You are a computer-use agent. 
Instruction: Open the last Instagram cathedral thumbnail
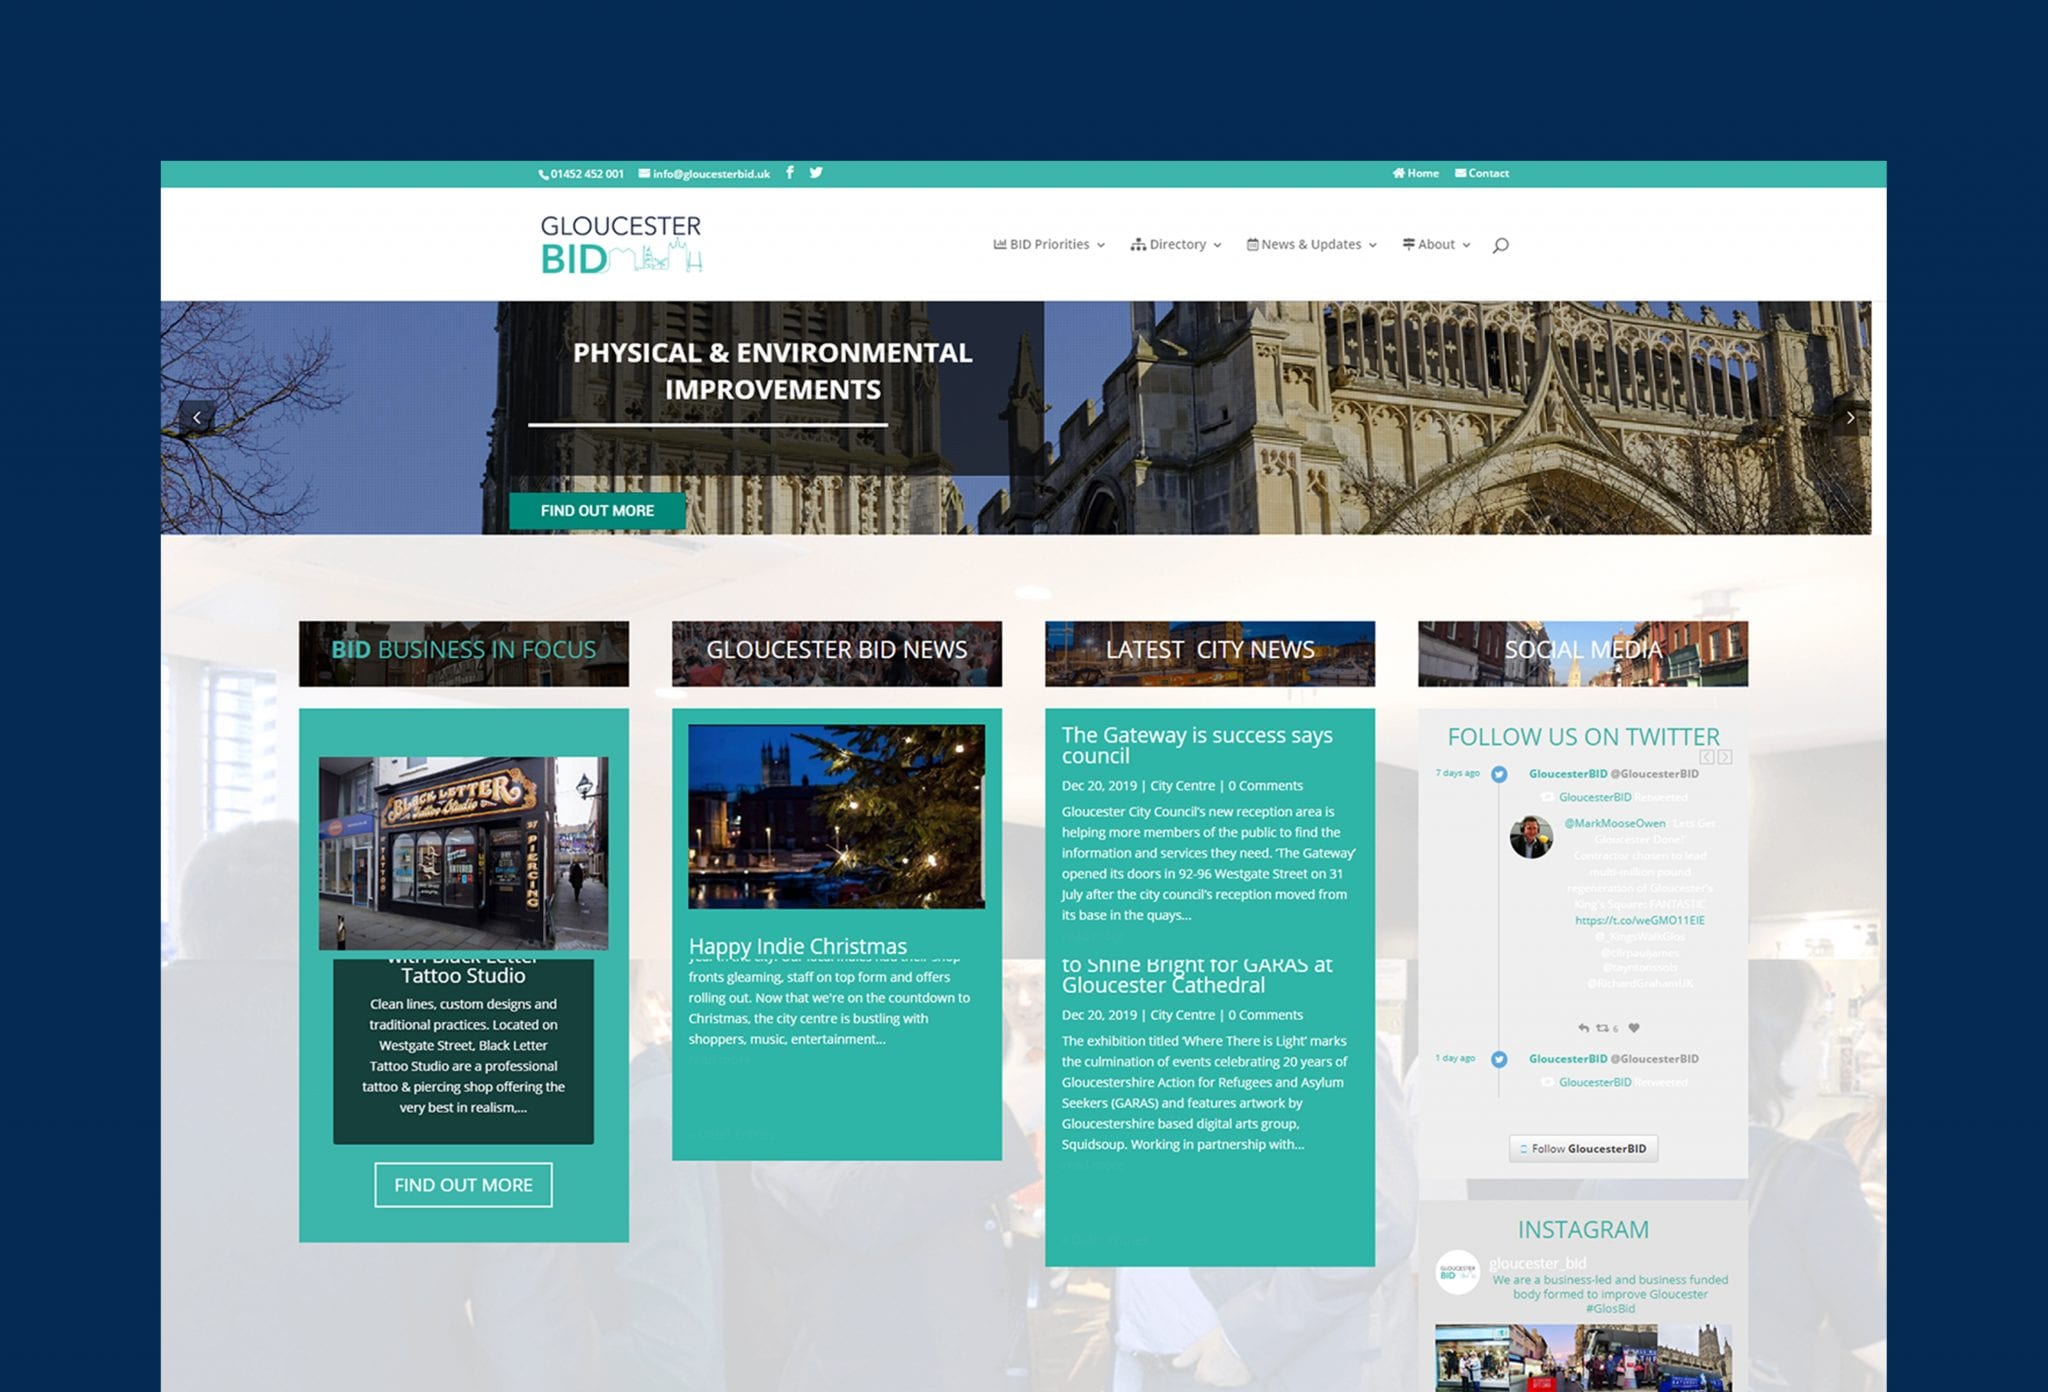1695,1358
